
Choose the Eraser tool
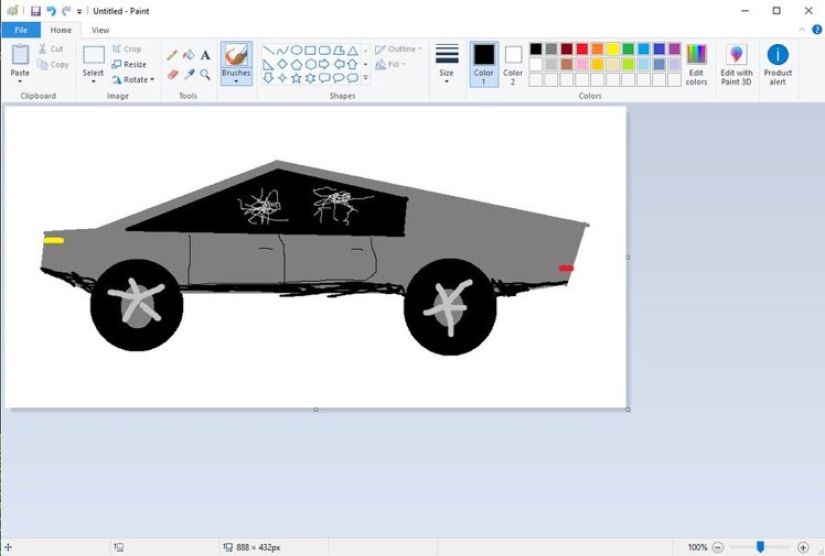172,74
